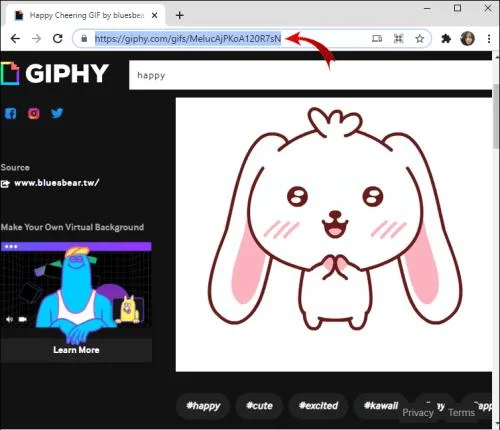Open the Privacy link
The height and width of the screenshot is (430, 500).
[x=418, y=413]
